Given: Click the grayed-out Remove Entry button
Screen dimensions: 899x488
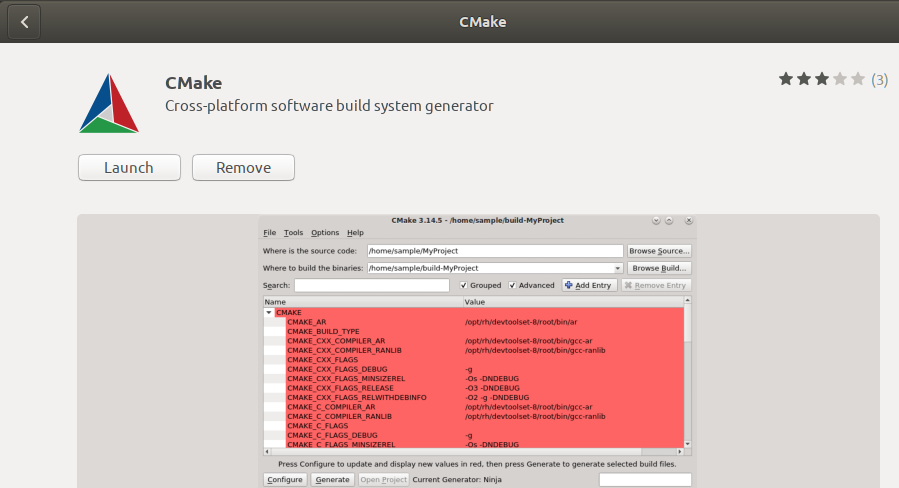Looking at the screenshot, I should [x=656, y=285].
